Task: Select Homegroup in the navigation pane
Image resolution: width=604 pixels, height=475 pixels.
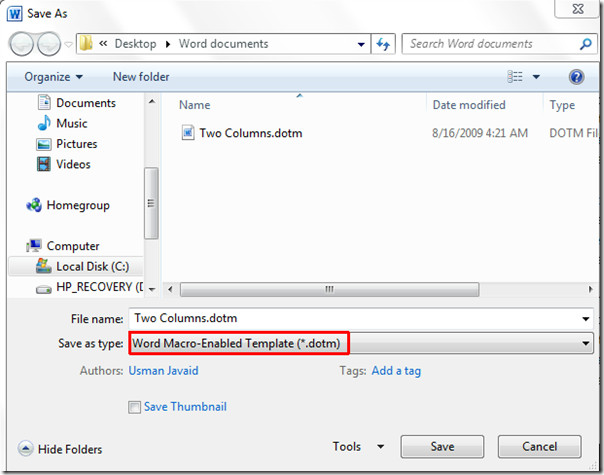Action: pyautogui.click(x=78, y=205)
